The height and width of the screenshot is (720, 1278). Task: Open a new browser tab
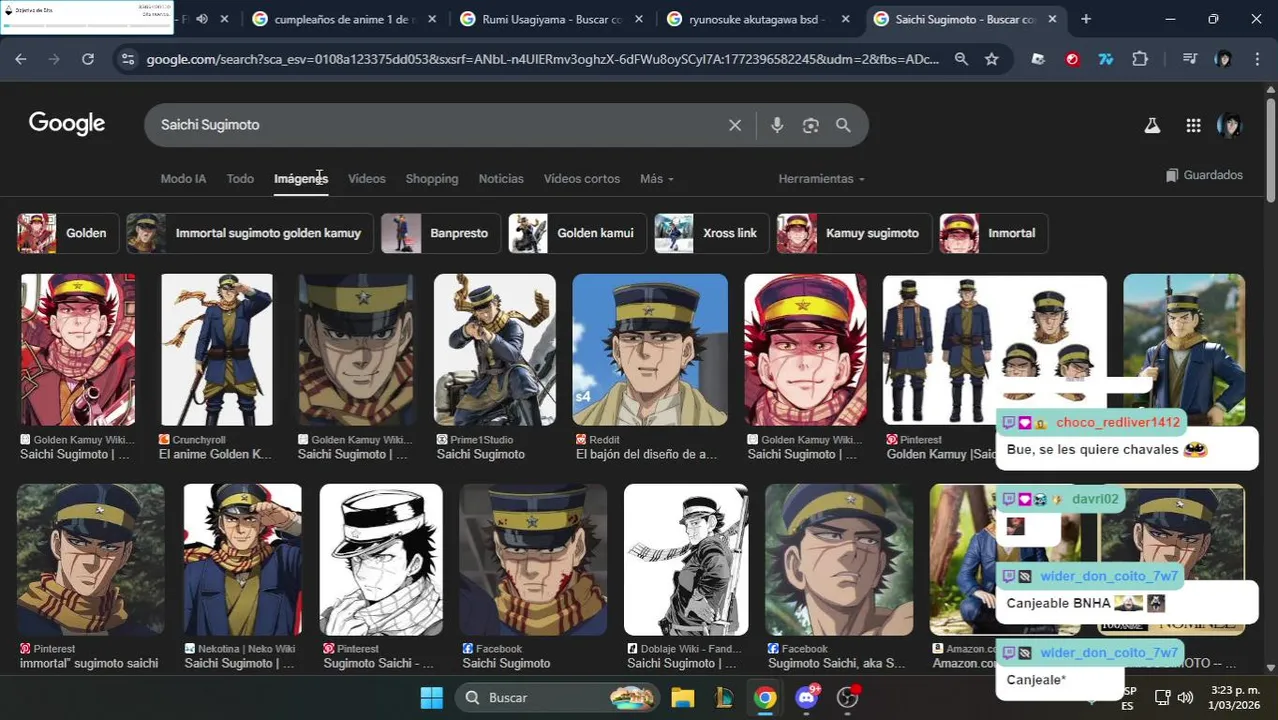[1086, 19]
